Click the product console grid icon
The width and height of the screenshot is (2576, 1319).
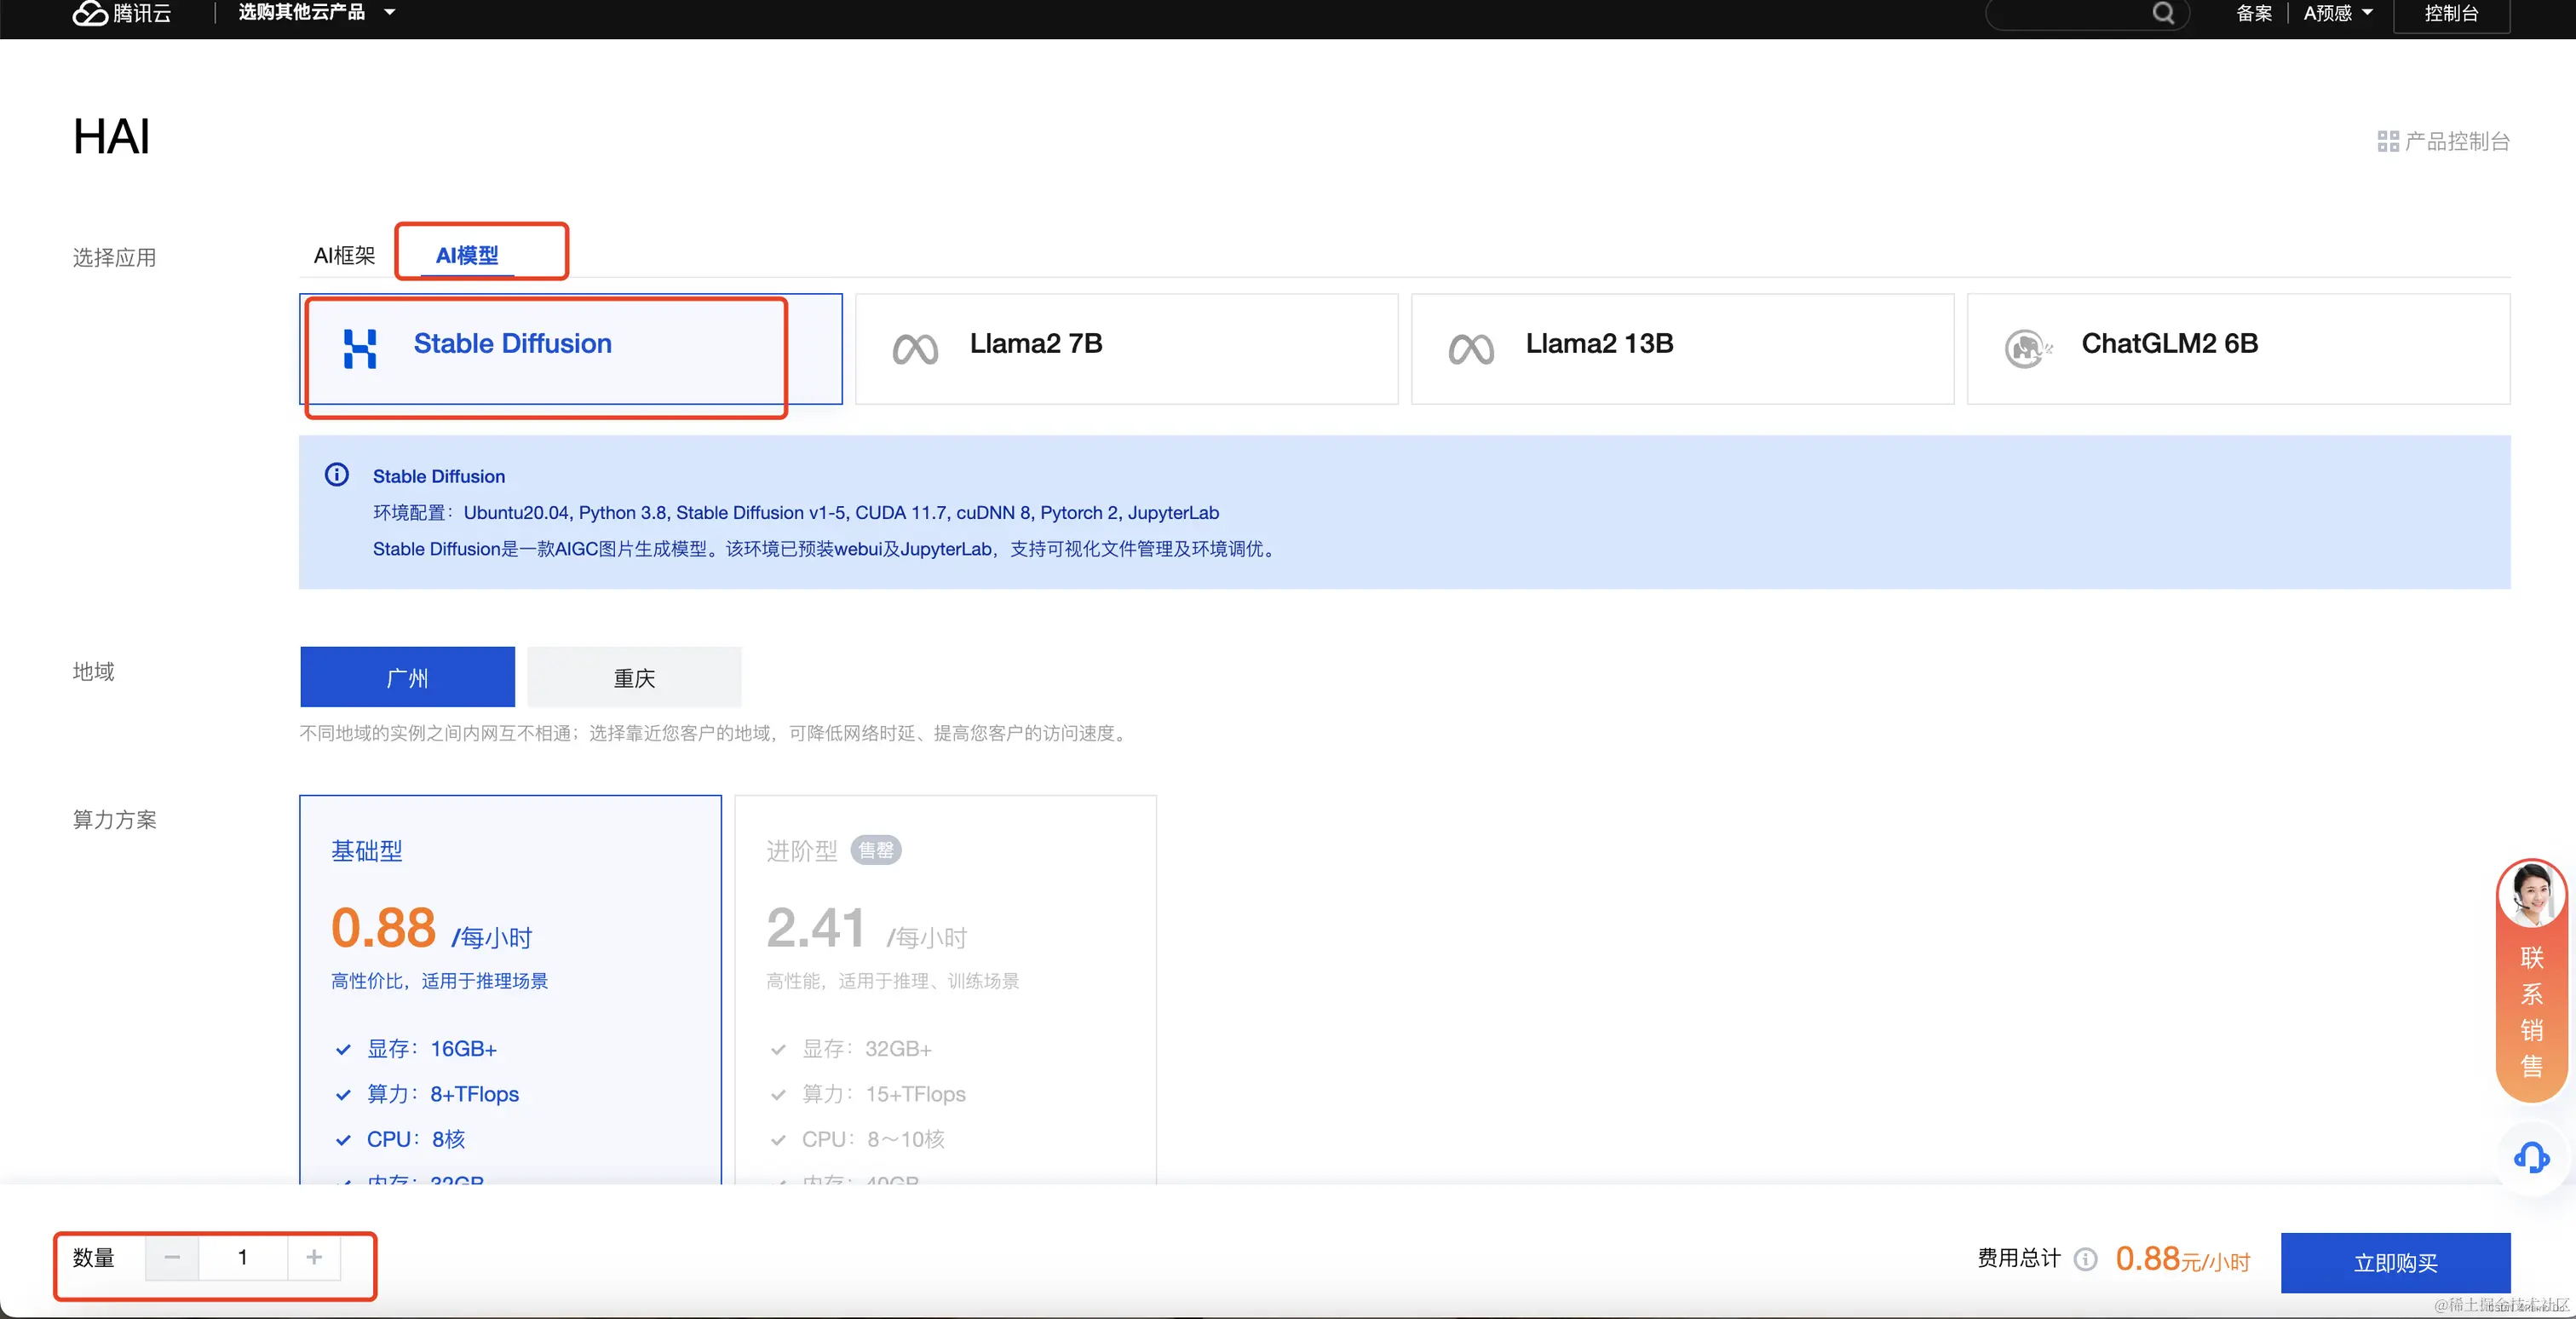click(2388, 141)
